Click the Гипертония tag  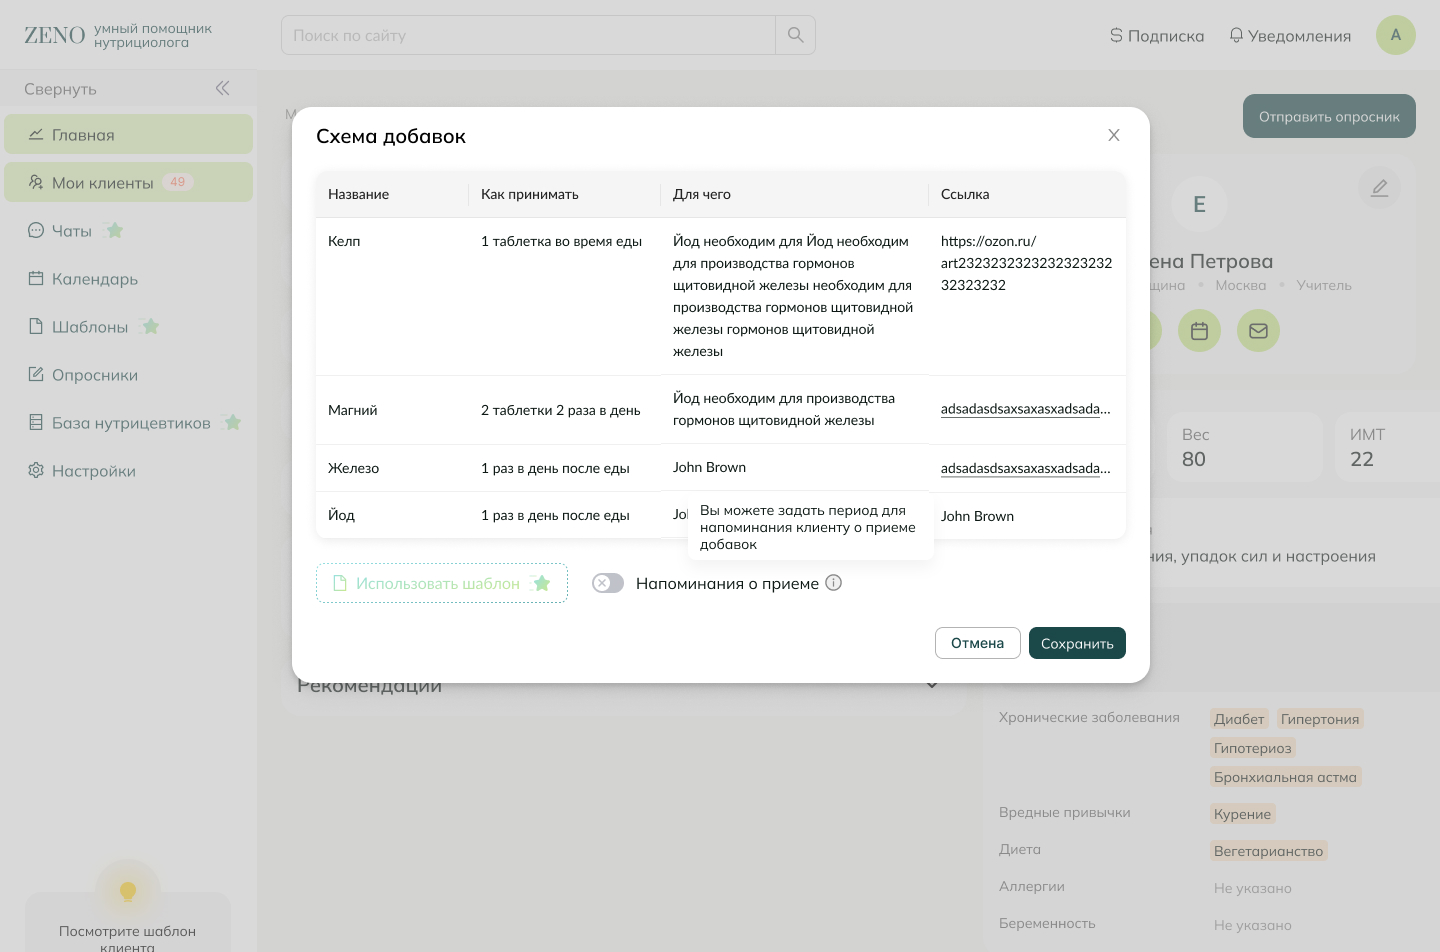pos(1320,719)
